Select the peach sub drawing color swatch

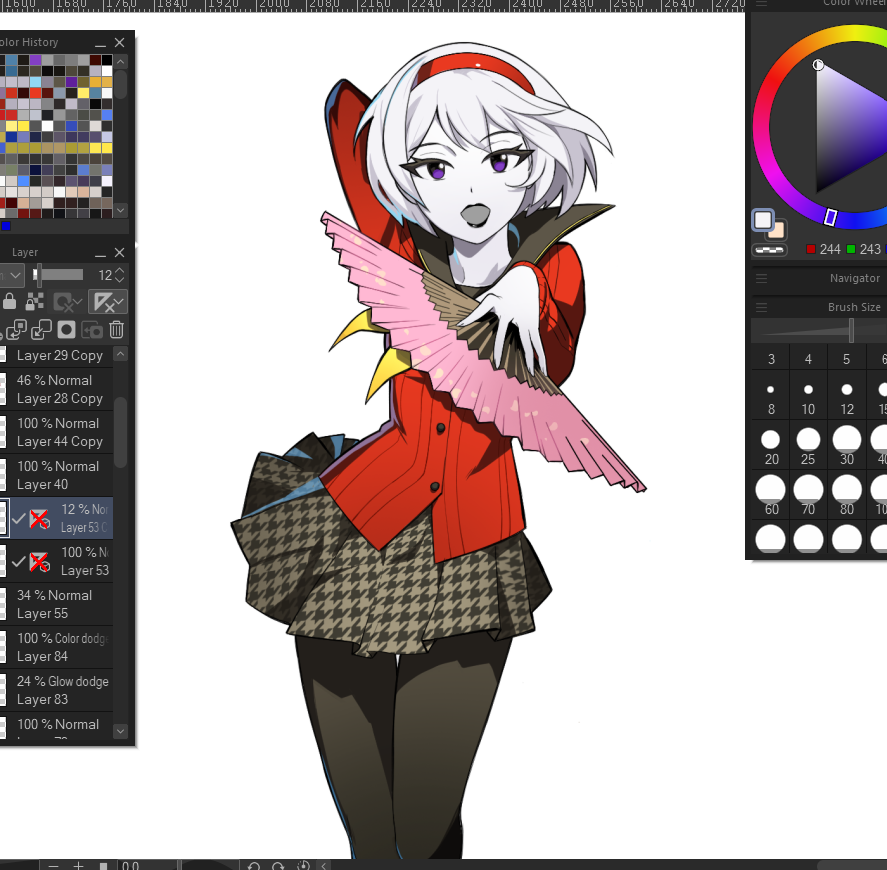tap(779, 231)
